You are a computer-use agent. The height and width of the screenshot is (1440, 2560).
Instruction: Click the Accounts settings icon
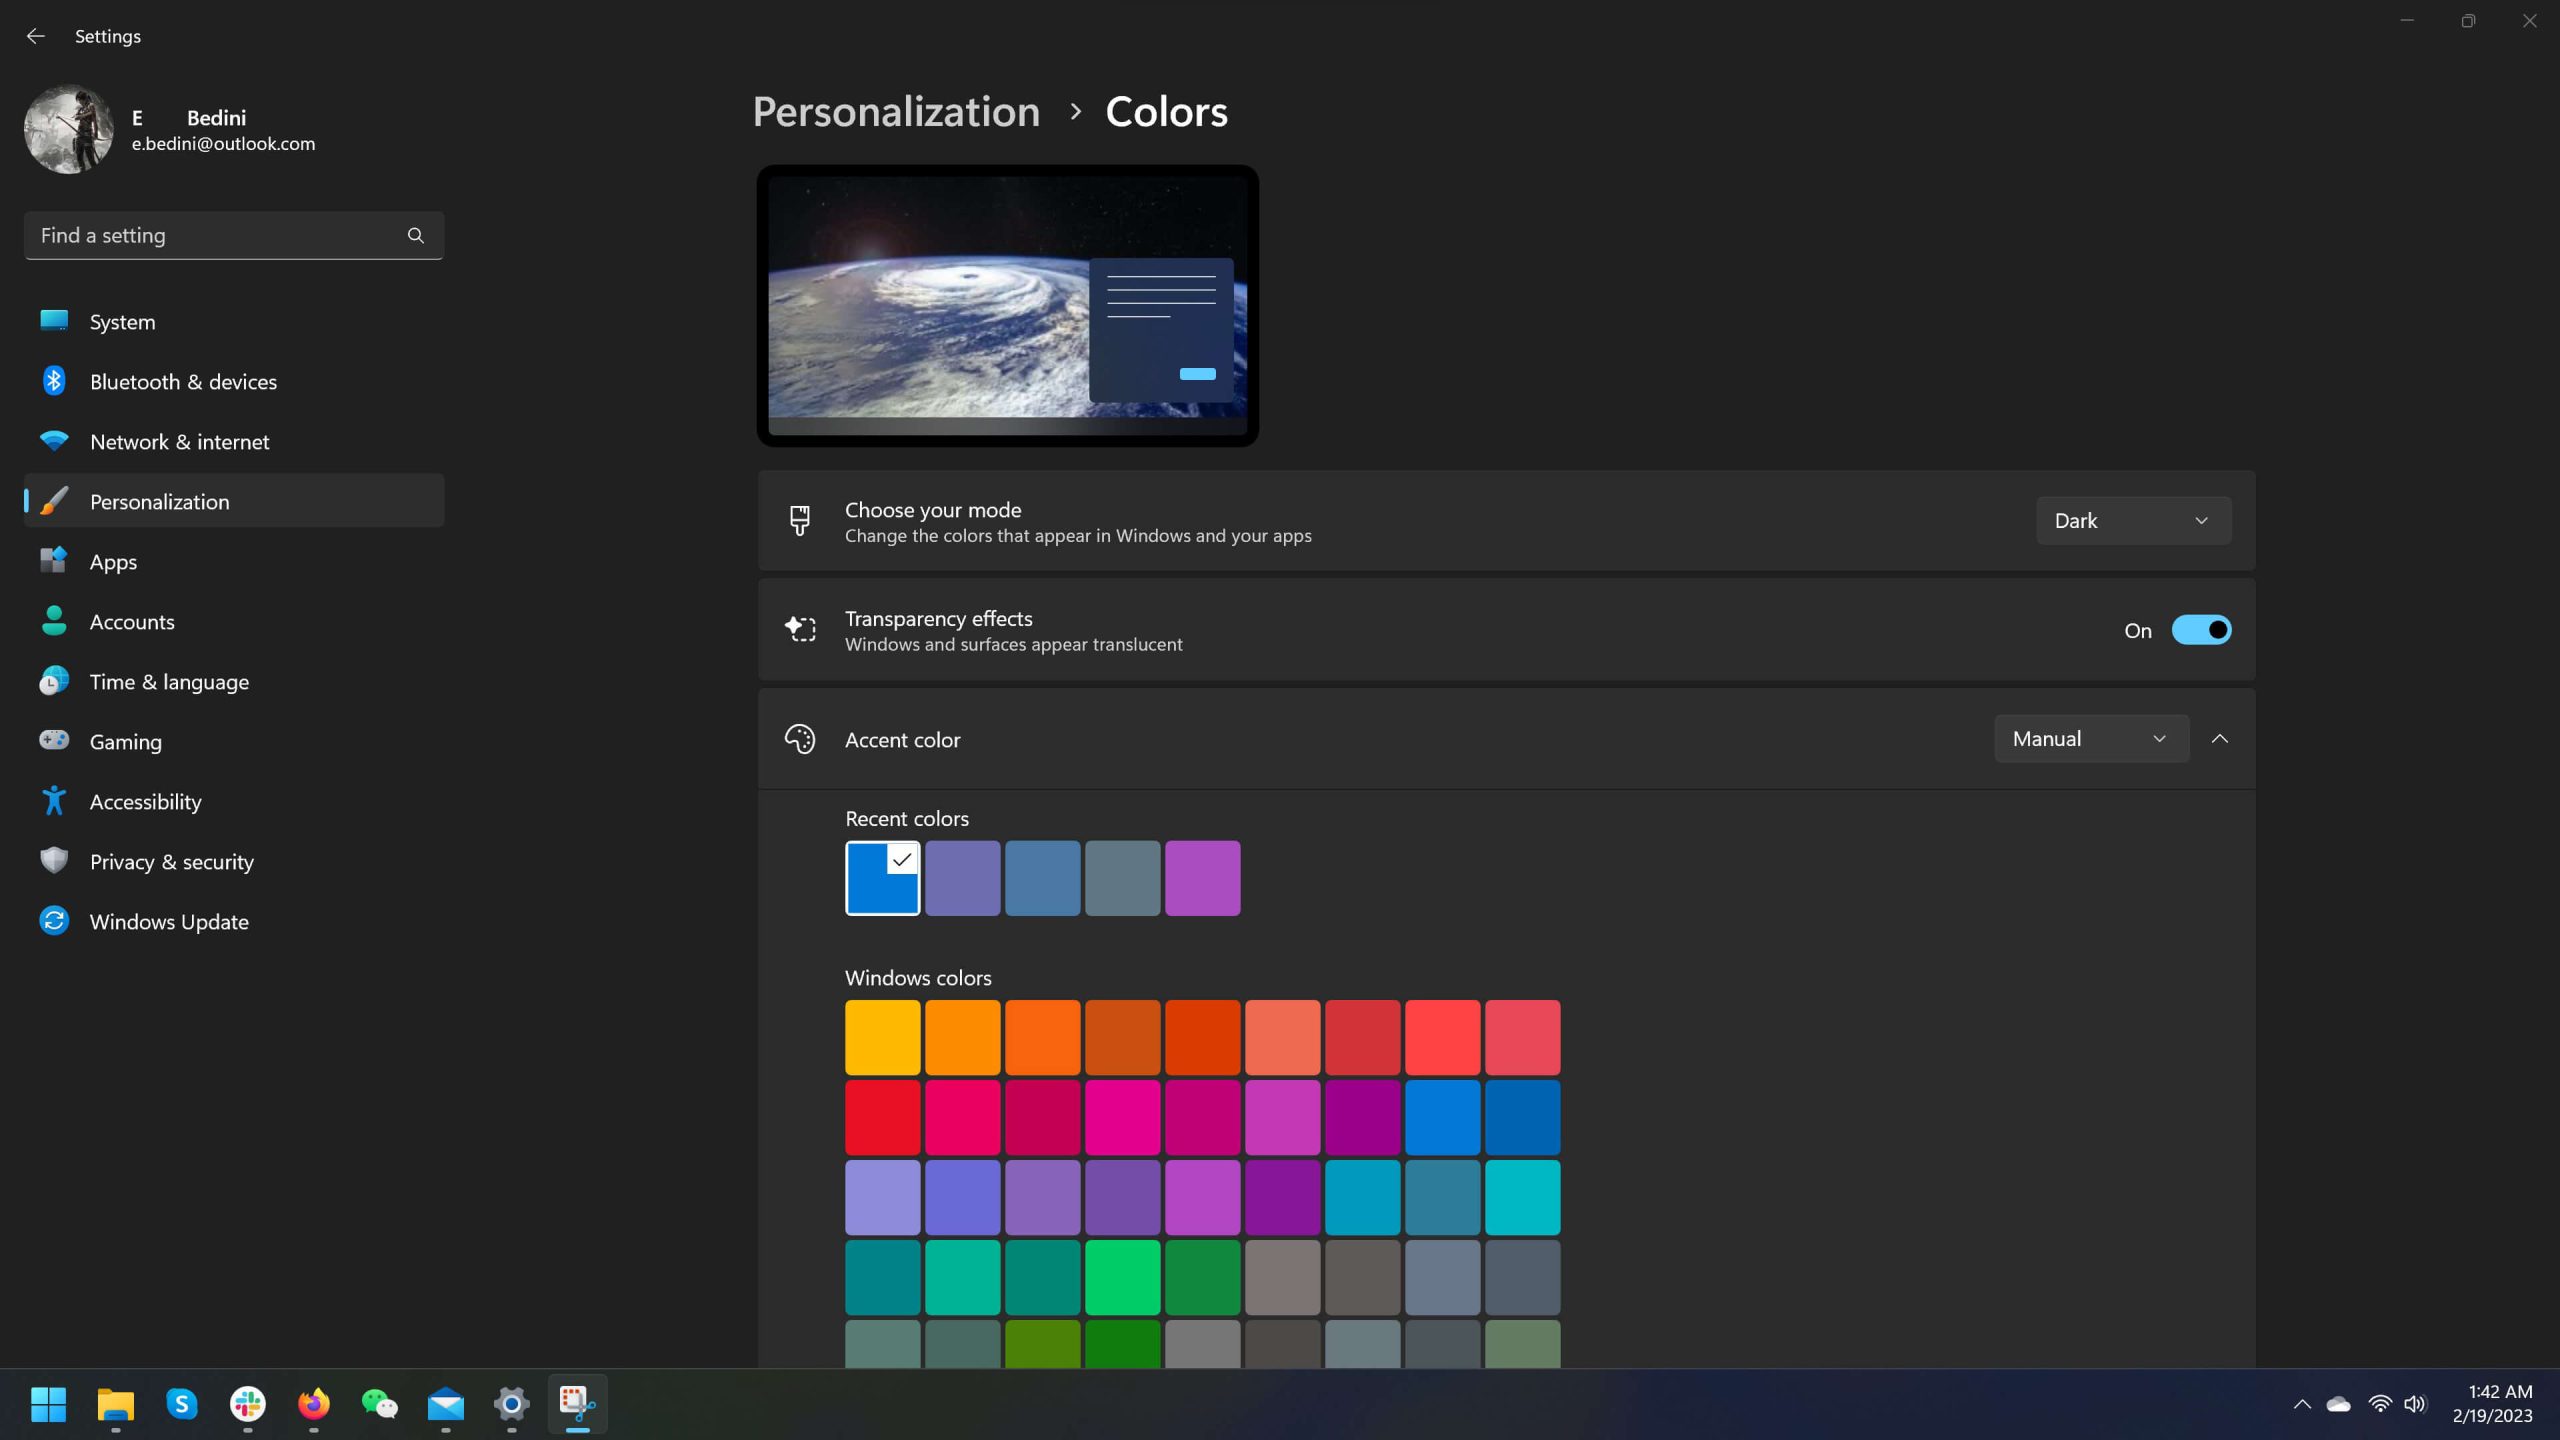click(x=53, y=621)
